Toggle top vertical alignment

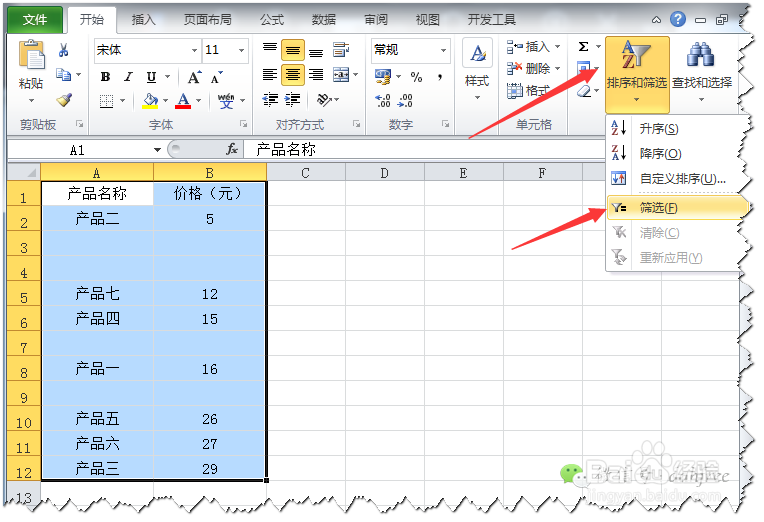tap(269, 49)
